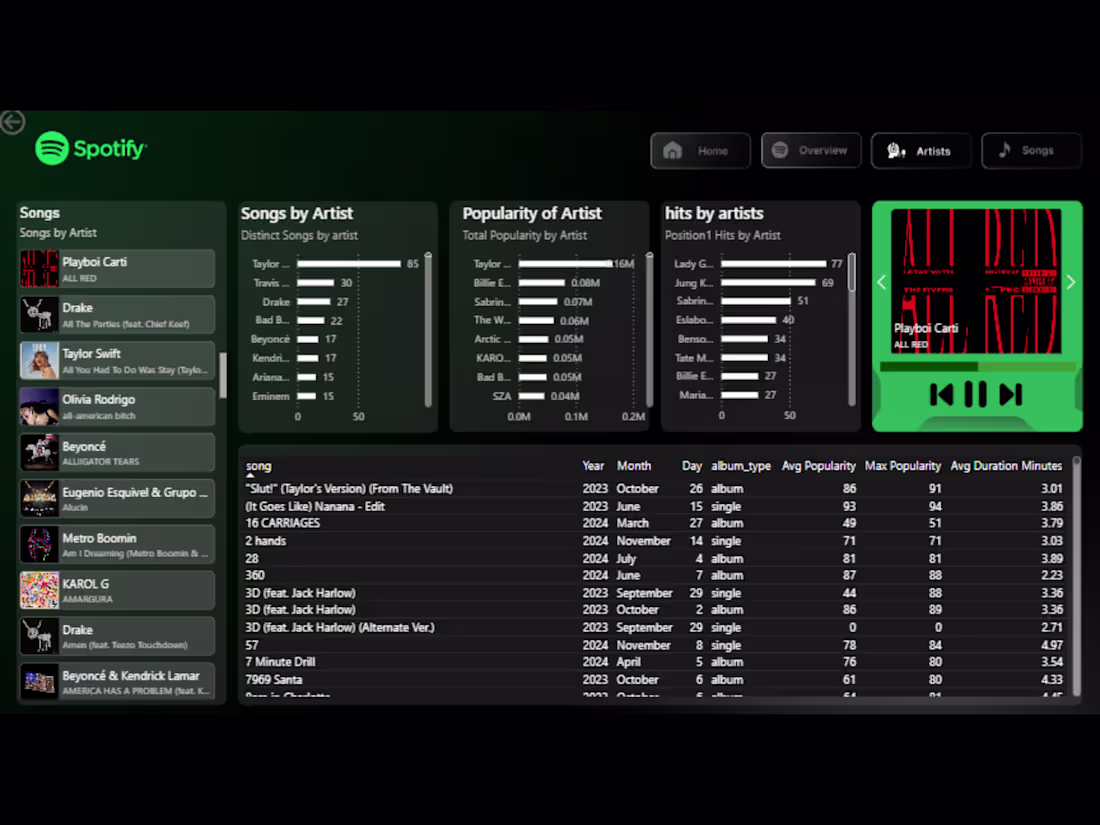Sort table by Max Popularity header
The height and width of the screenshot is (825, 1100).
click(903, 466)
